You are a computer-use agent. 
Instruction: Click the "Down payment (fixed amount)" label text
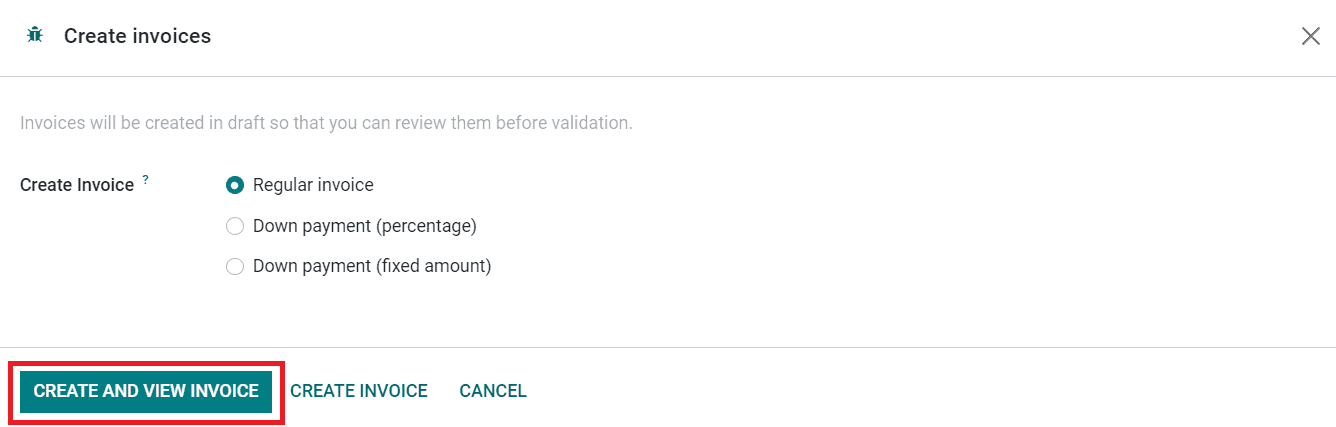tap(372, 266)
